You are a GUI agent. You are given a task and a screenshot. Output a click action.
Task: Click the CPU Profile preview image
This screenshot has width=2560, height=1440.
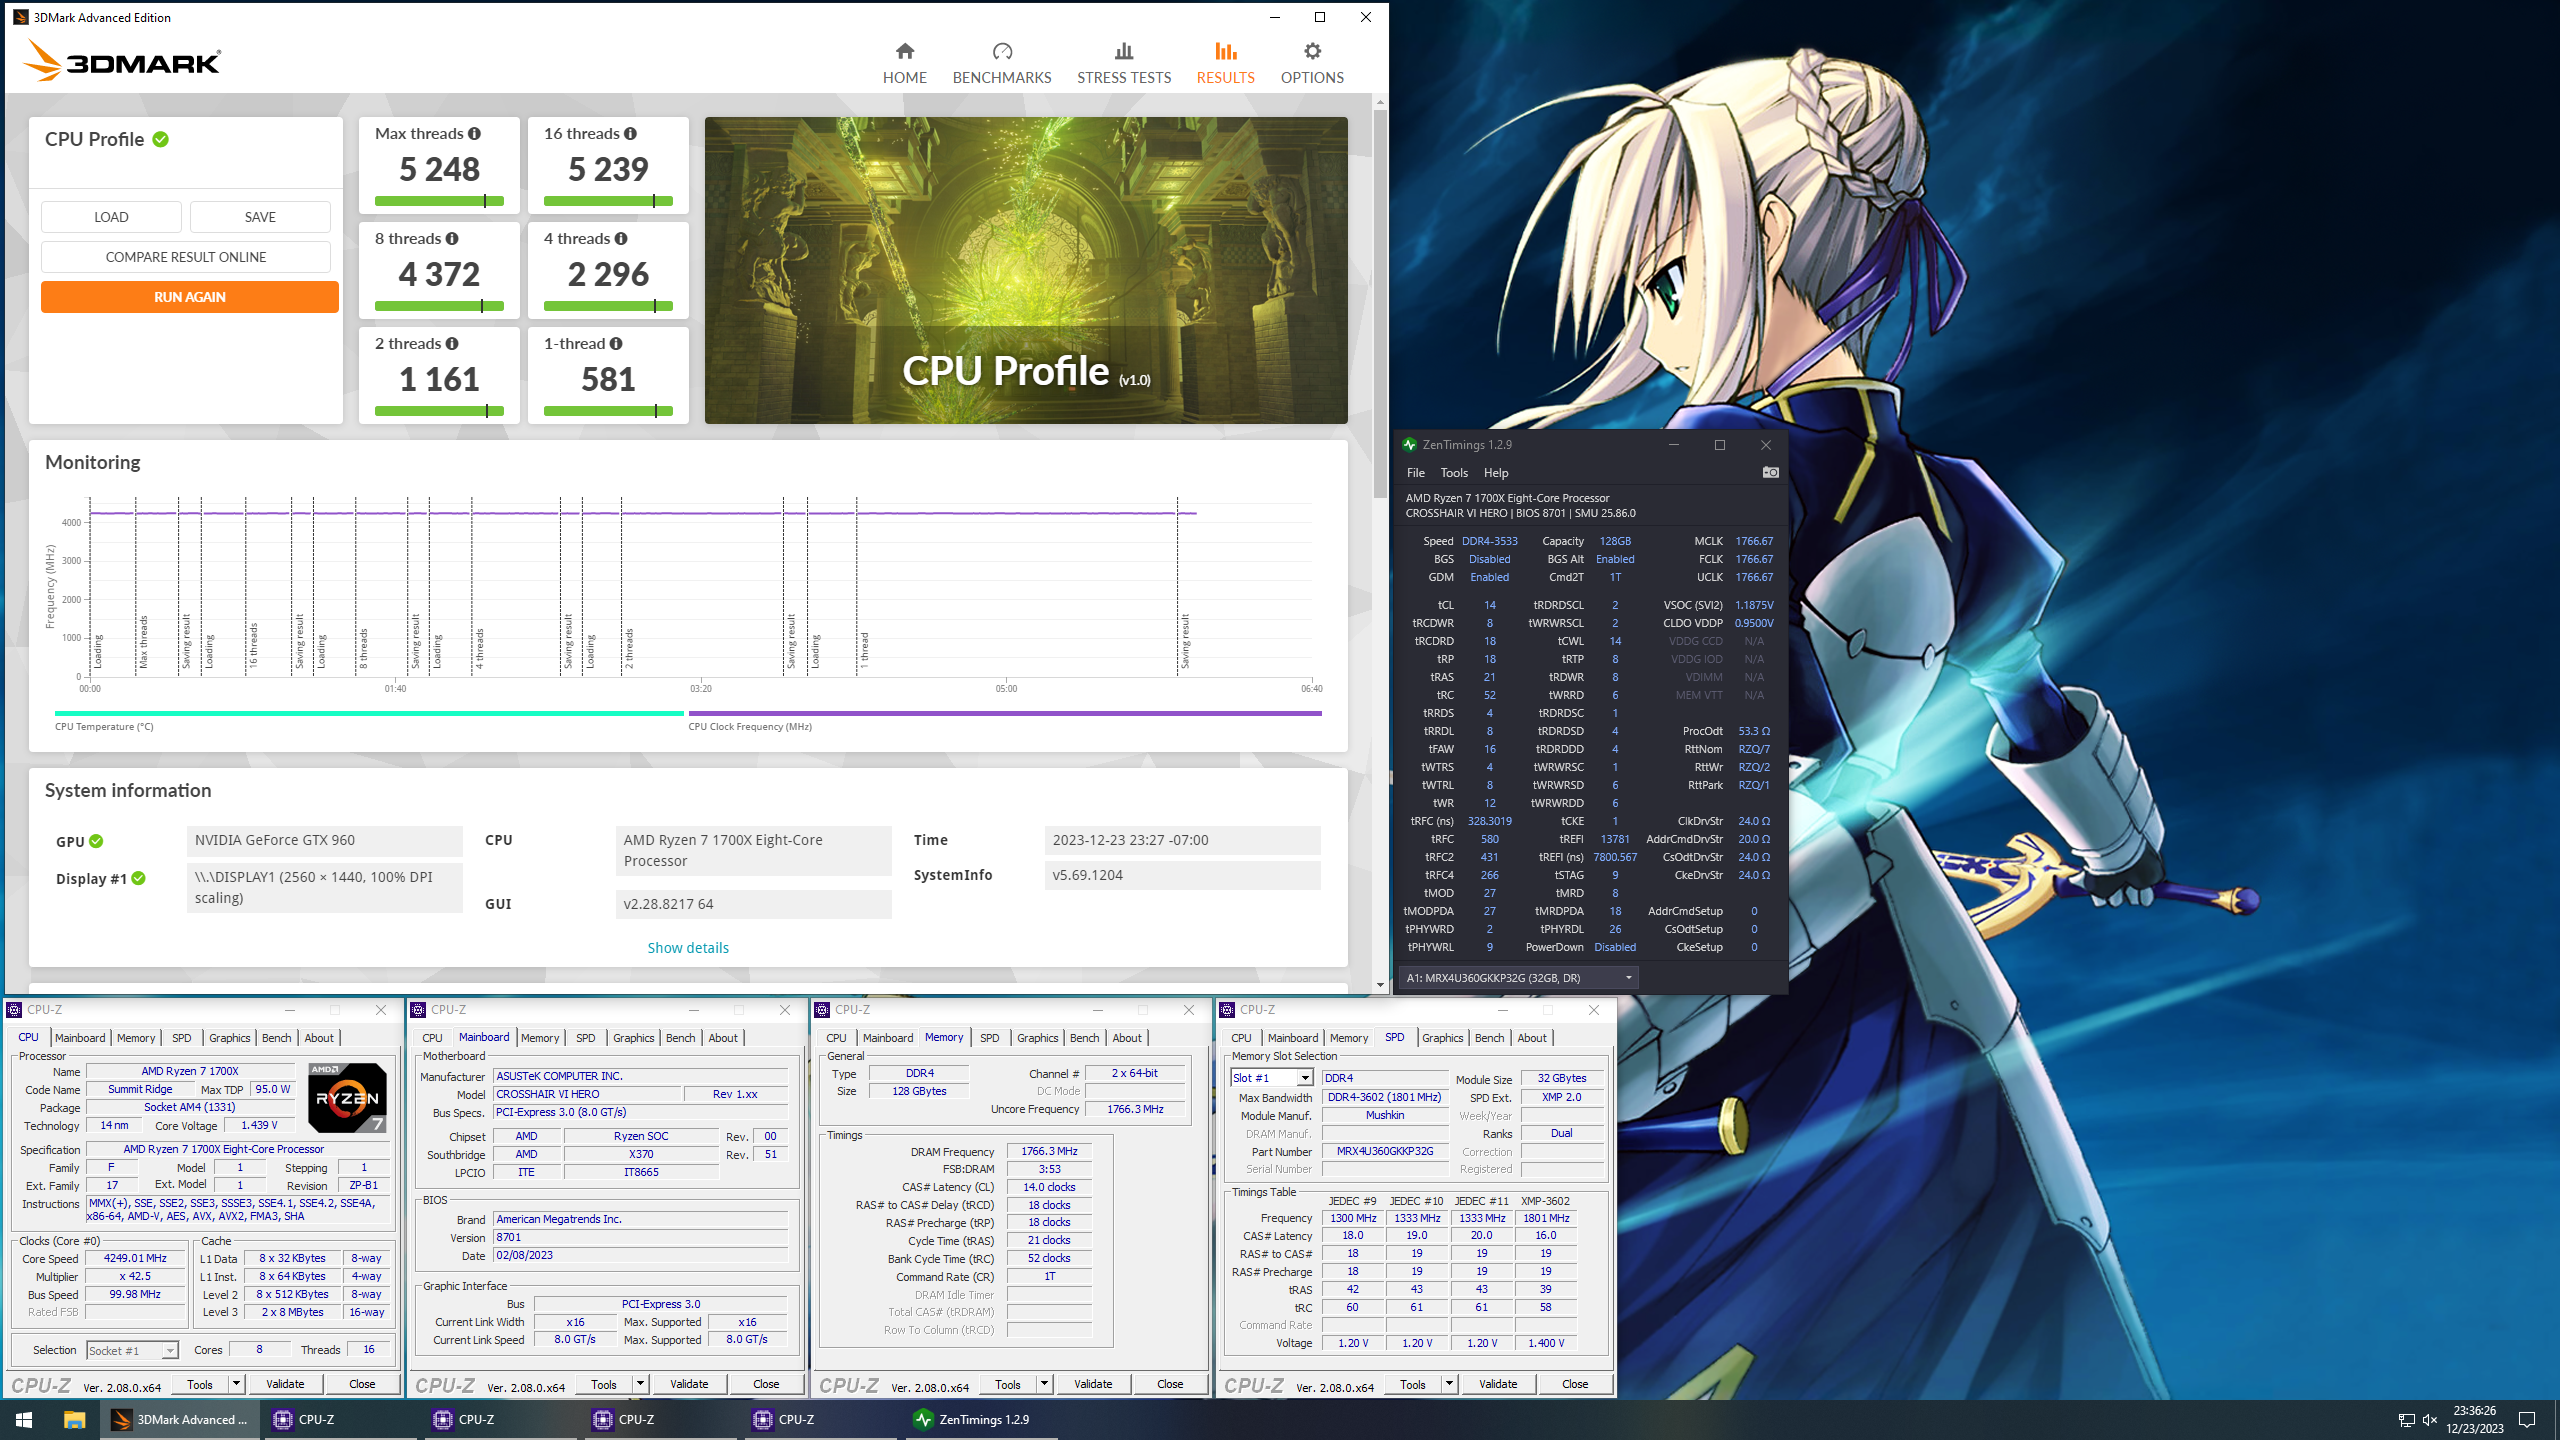(1026, 270)
